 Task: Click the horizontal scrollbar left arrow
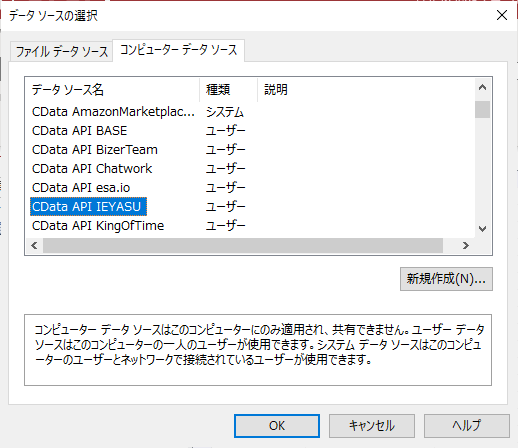pos(34,246)
